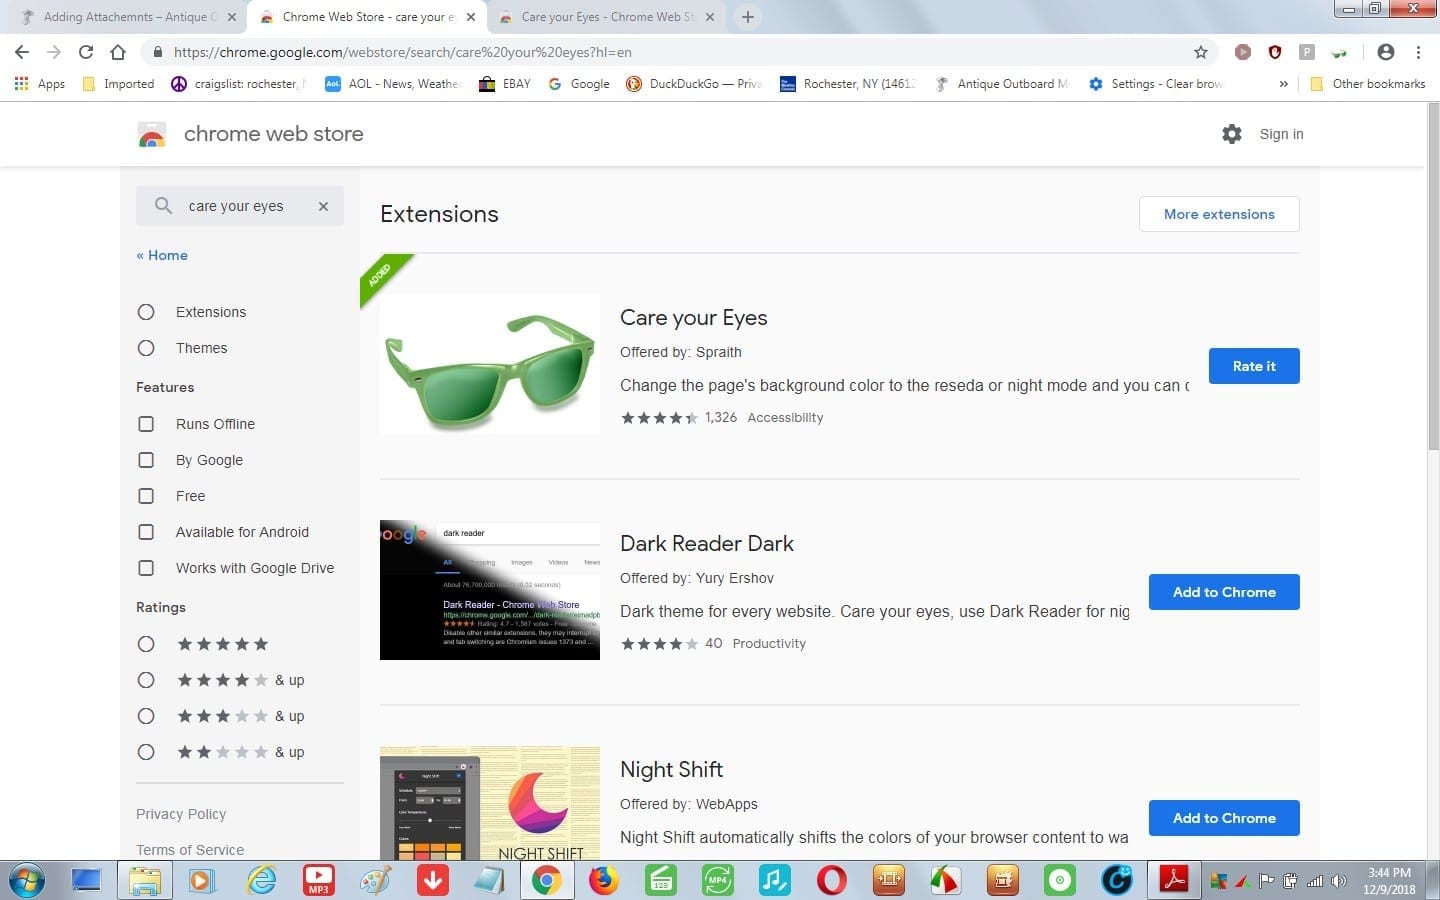Choose the three stars & up rating
Screen dimensions: 1440x900
(x=146, y=716)
